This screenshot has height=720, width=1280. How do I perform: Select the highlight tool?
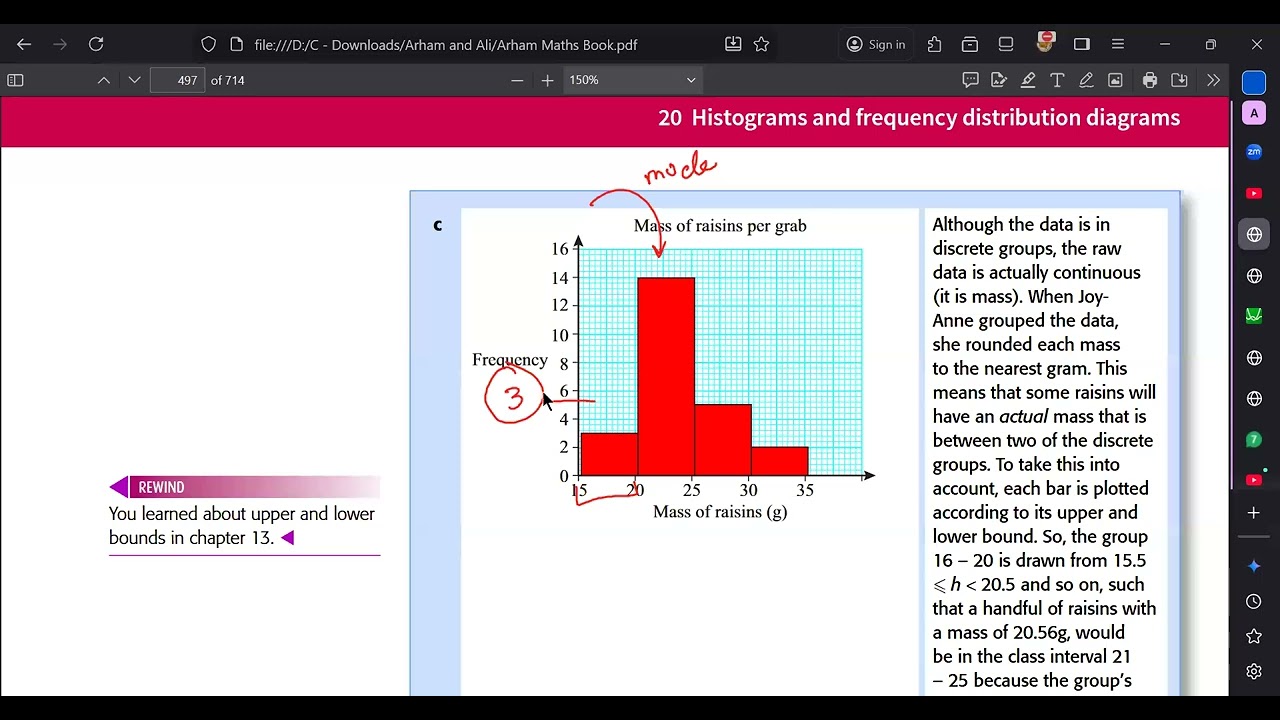pos(1027,80)
